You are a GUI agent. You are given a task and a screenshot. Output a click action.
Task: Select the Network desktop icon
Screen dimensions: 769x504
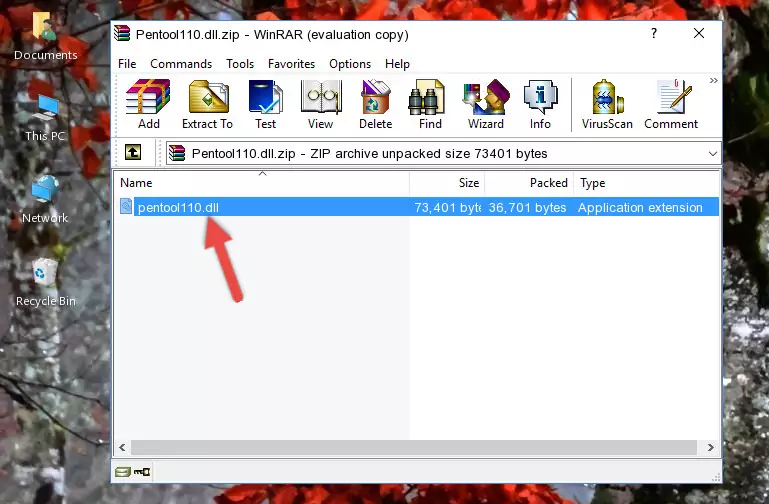tap(45, 199)
